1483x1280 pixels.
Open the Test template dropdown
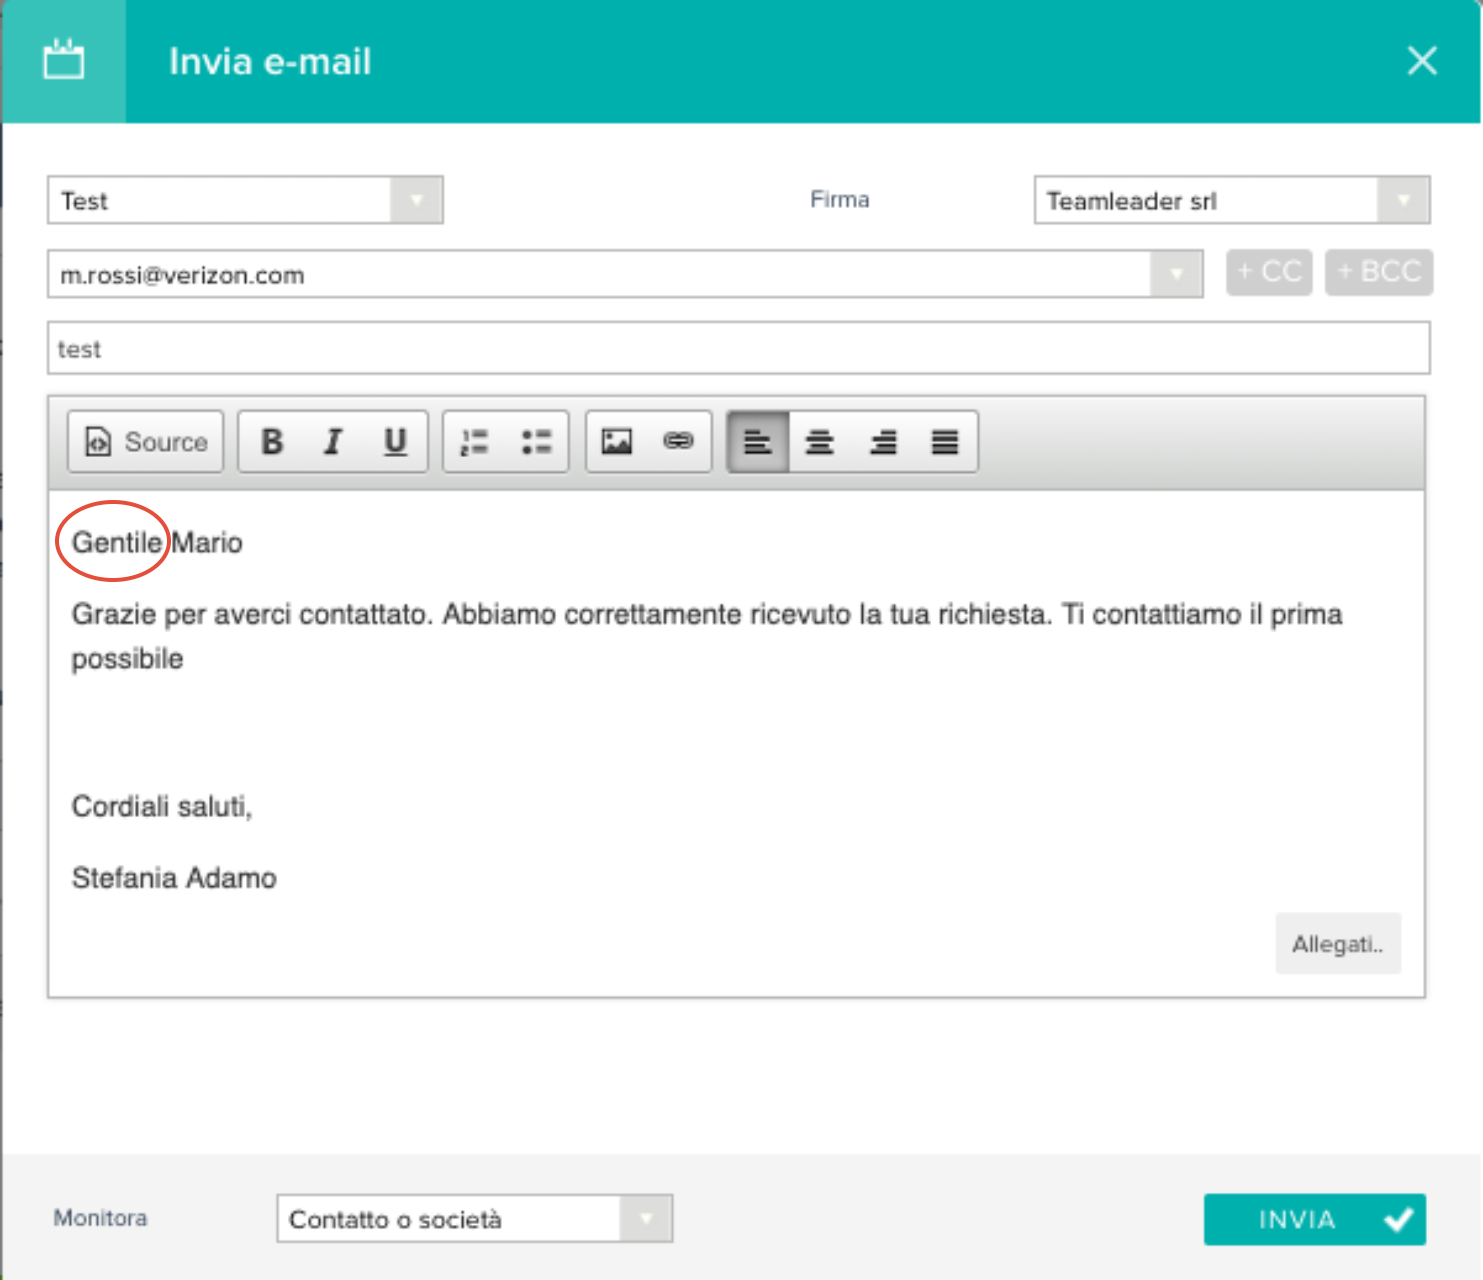245,200
